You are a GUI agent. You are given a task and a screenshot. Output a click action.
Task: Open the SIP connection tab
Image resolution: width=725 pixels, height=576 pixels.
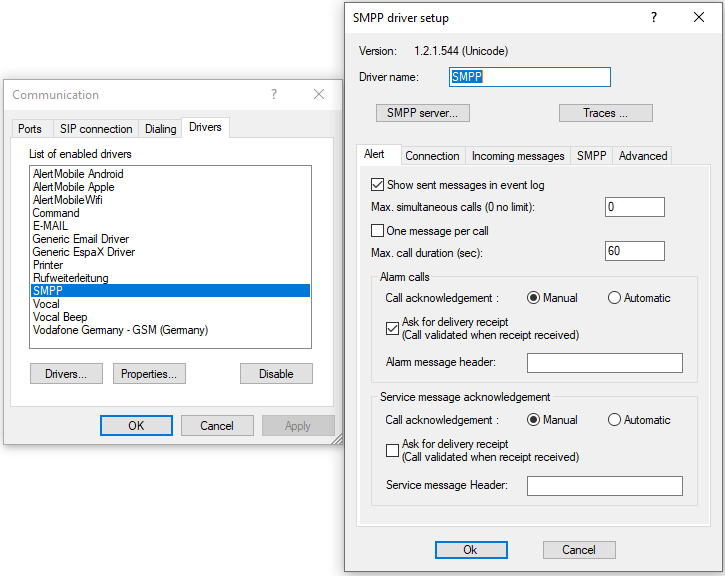tap(96, 129)
